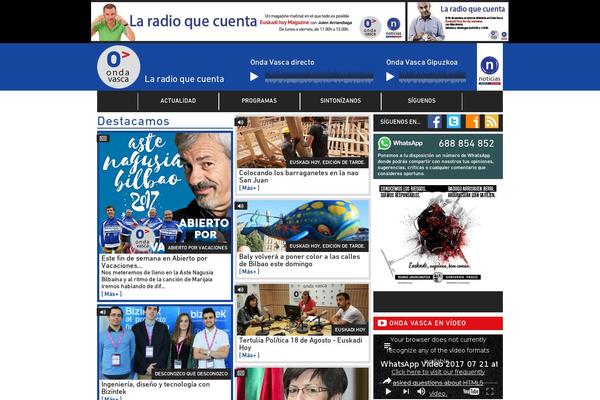Screen dimensions: 600x400
Task: Open the Programas menu
Action: click(x=259, y=101)
